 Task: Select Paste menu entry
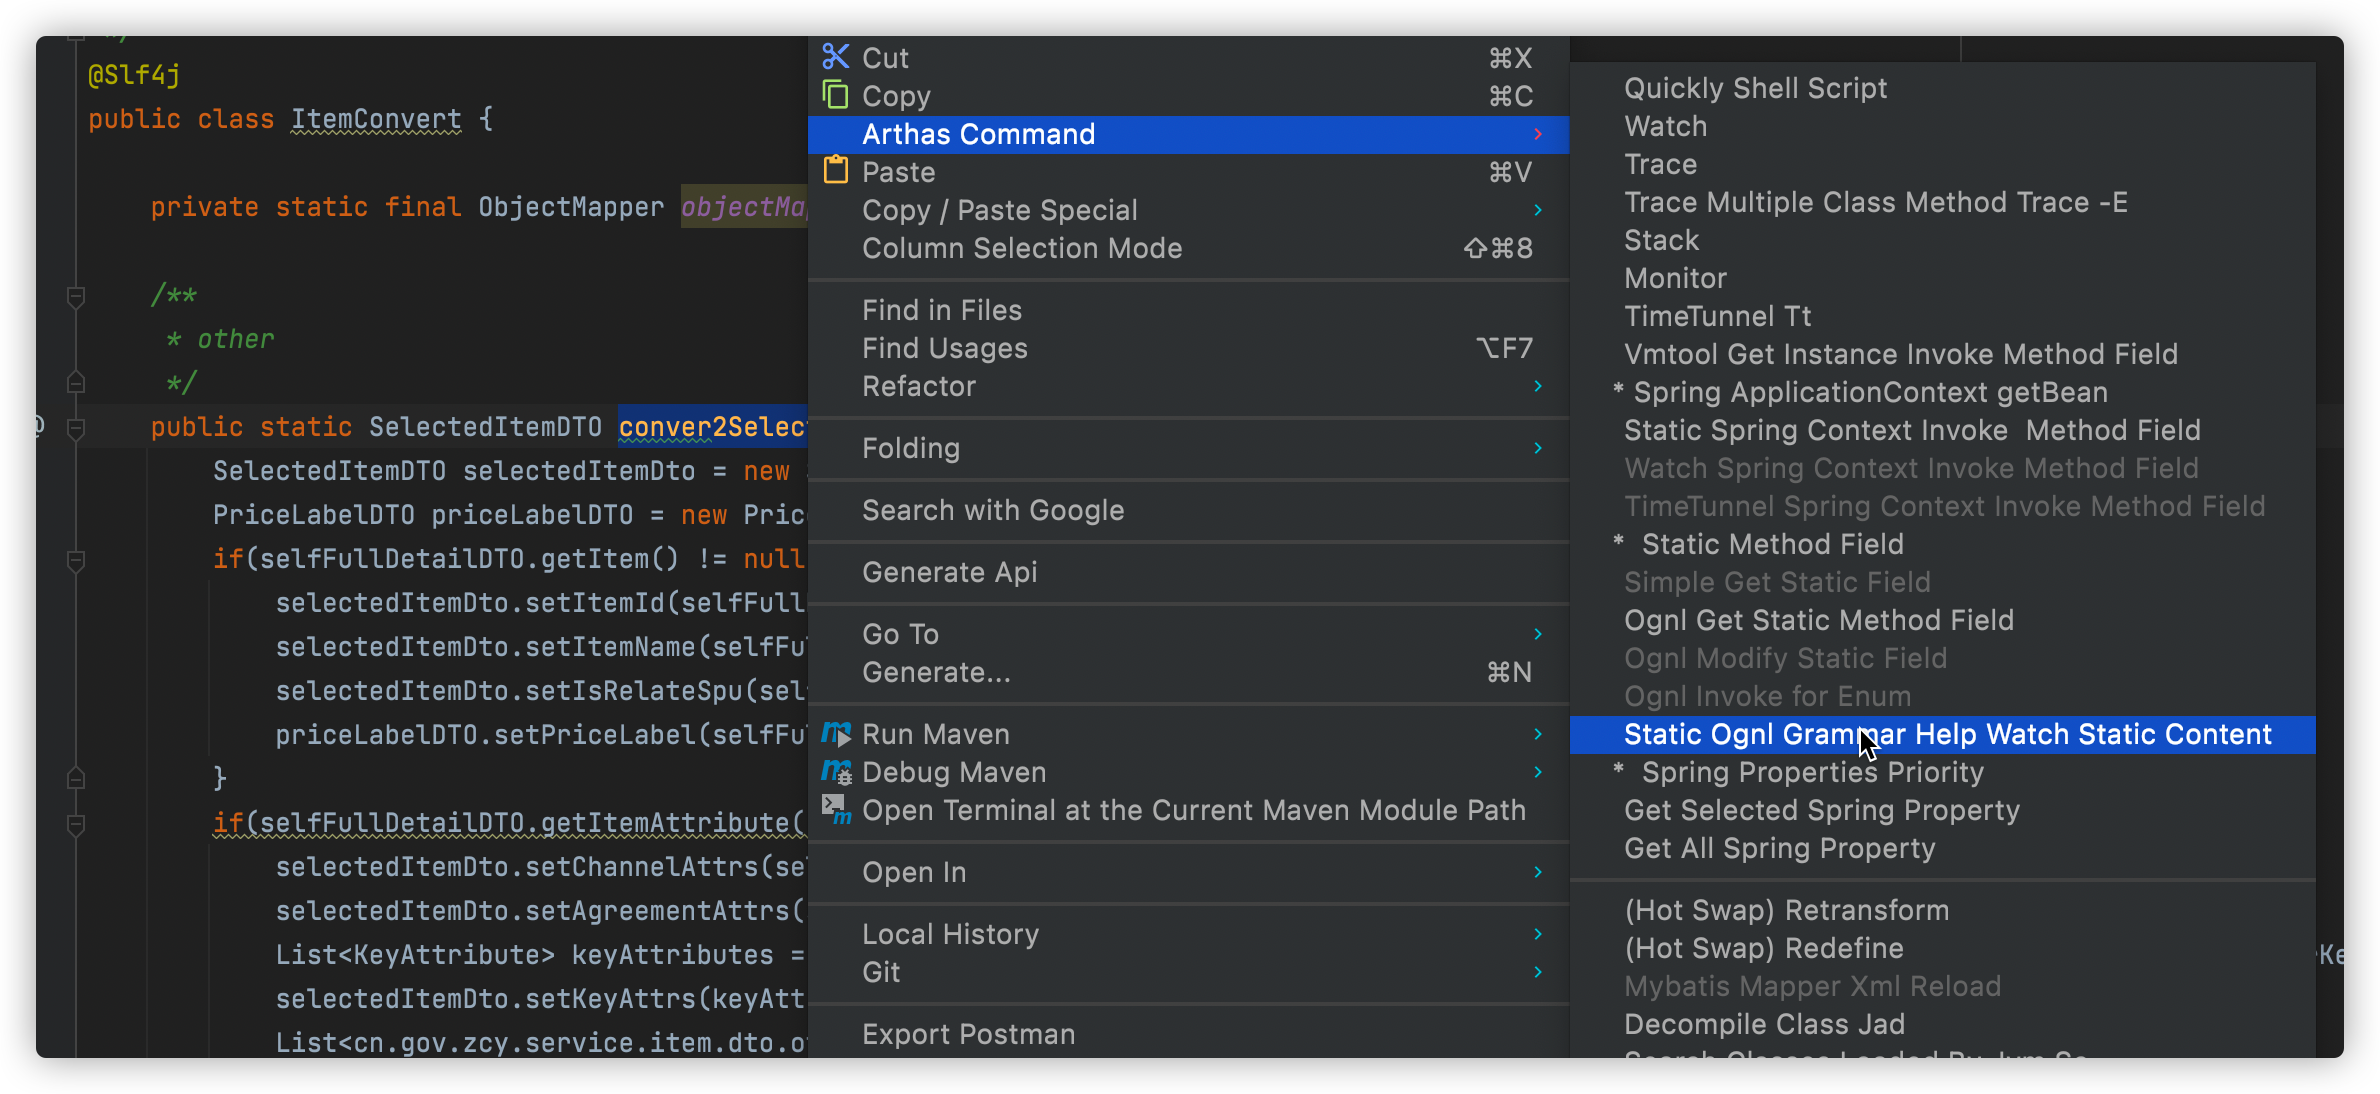pos(1188,172)
